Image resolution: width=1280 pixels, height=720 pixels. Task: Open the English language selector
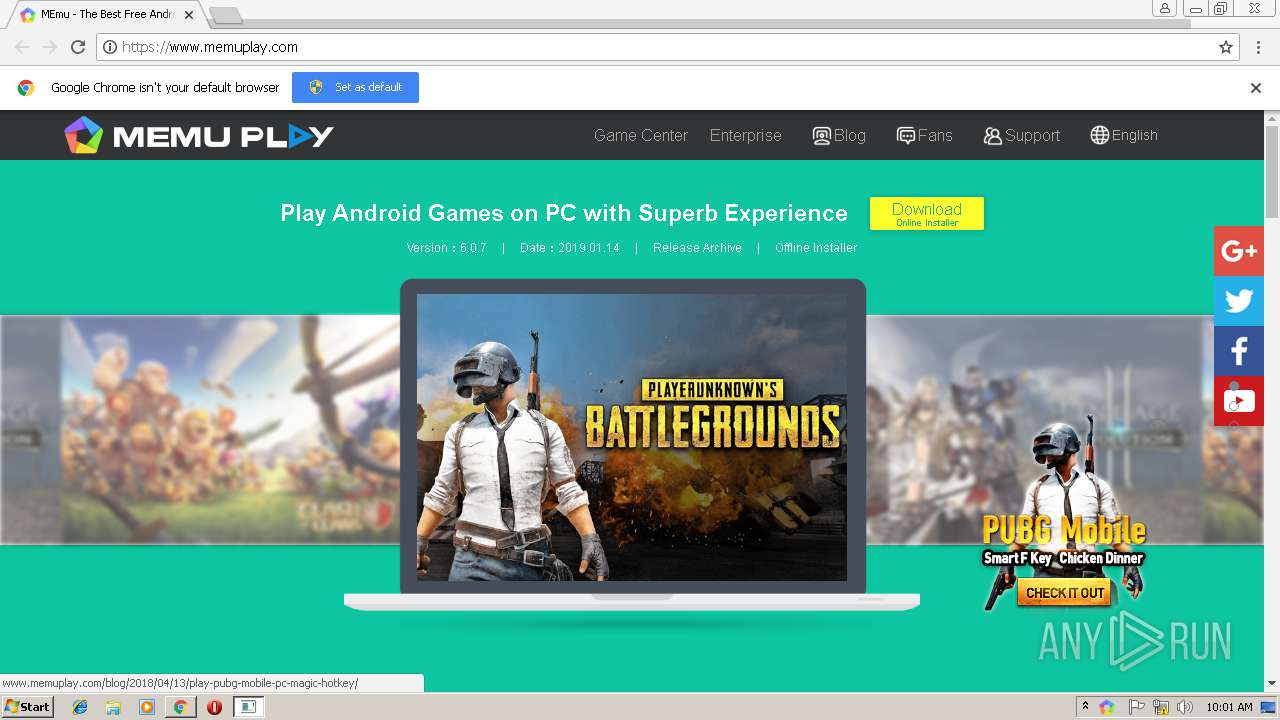point(1124,135)
